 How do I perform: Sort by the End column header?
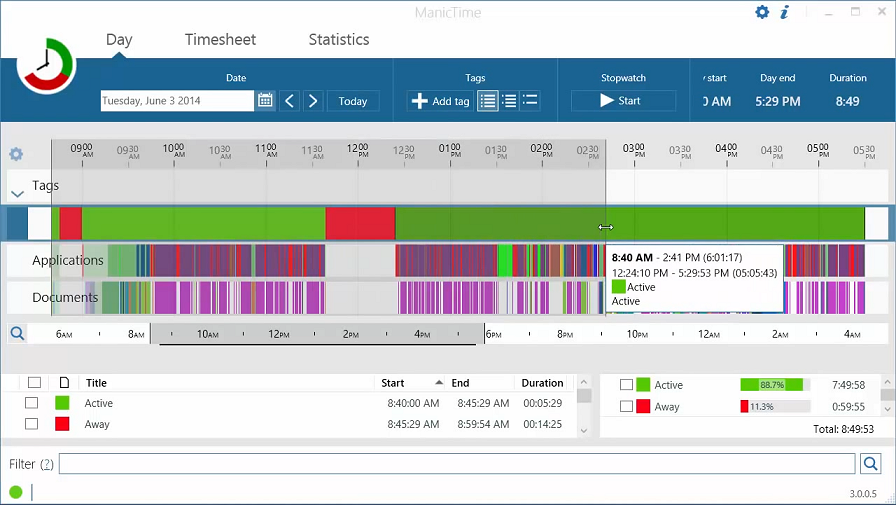(x=460, y=383)
